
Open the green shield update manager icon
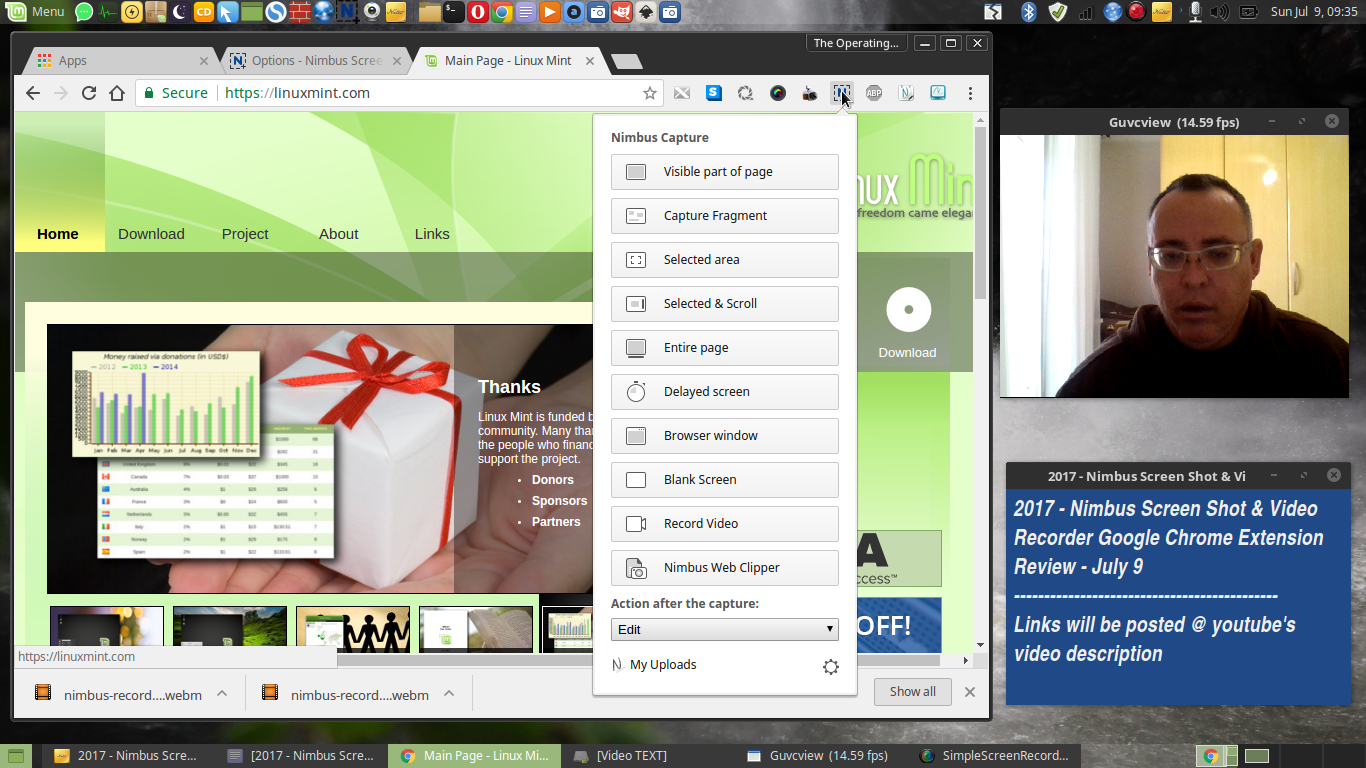coord(1058,12)
